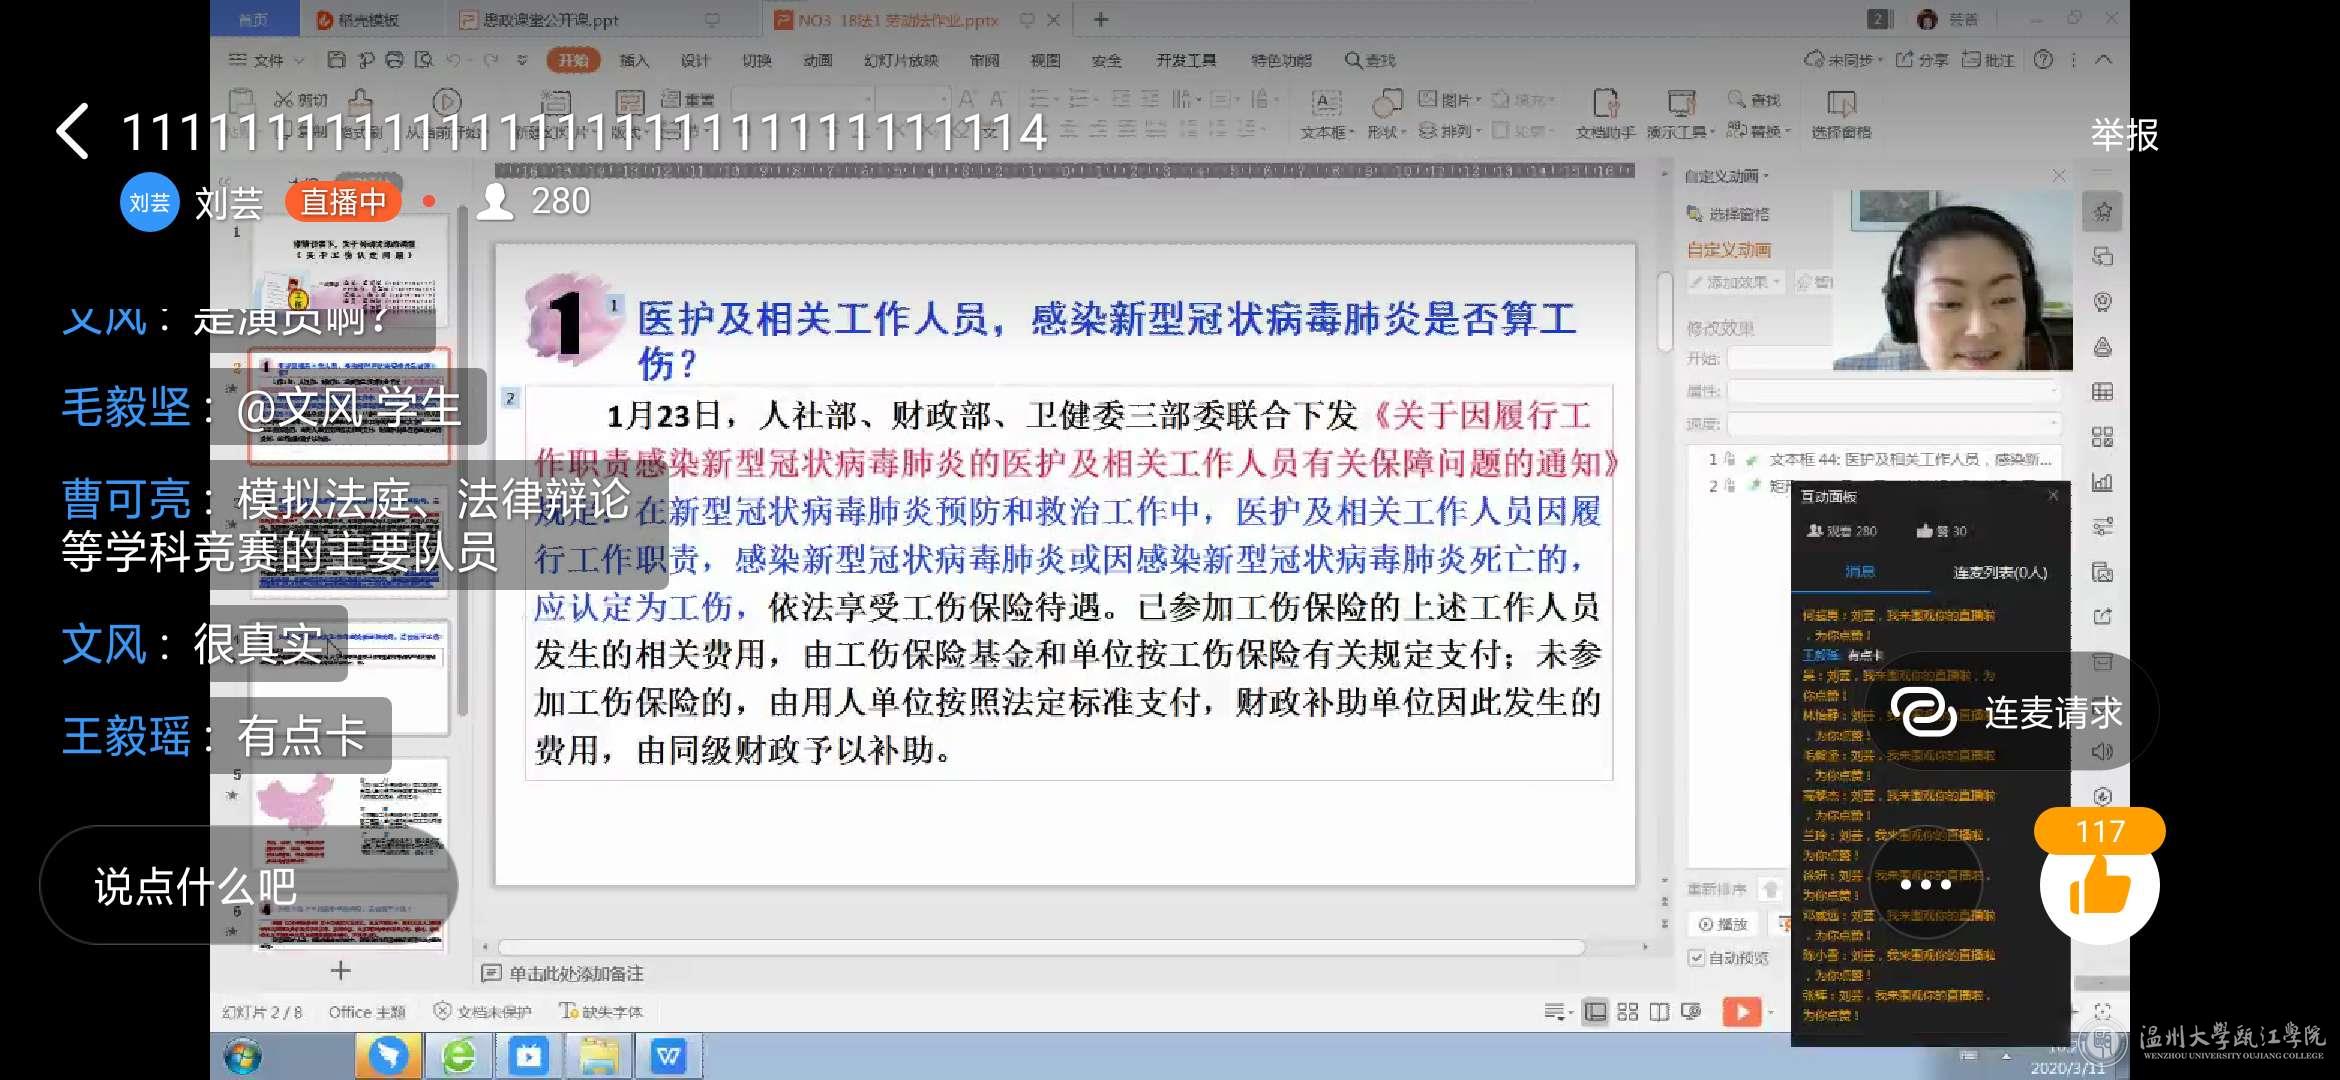Switch to 审阅 ribbon tab
The height and width of the screenshot is (1080, 2340).
(x=984, y=60)
